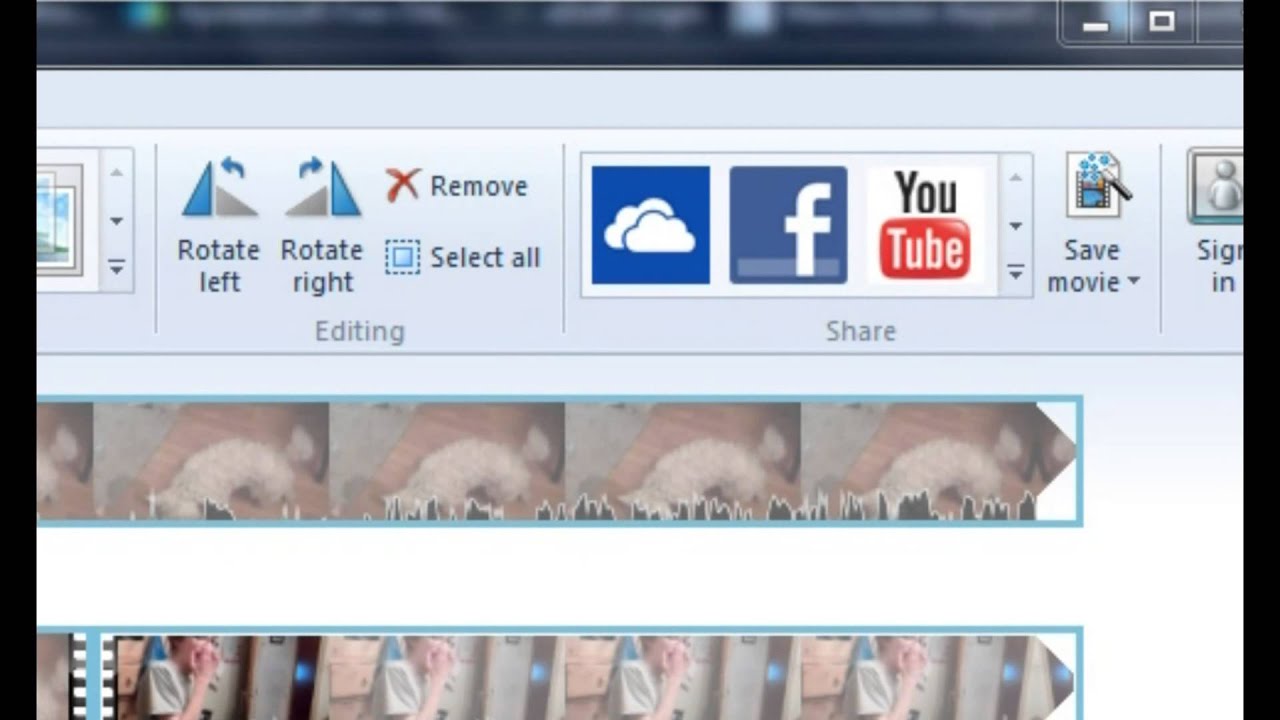Click the Rotate right icon
The image size is (1280, 720).
click(322, 187)
